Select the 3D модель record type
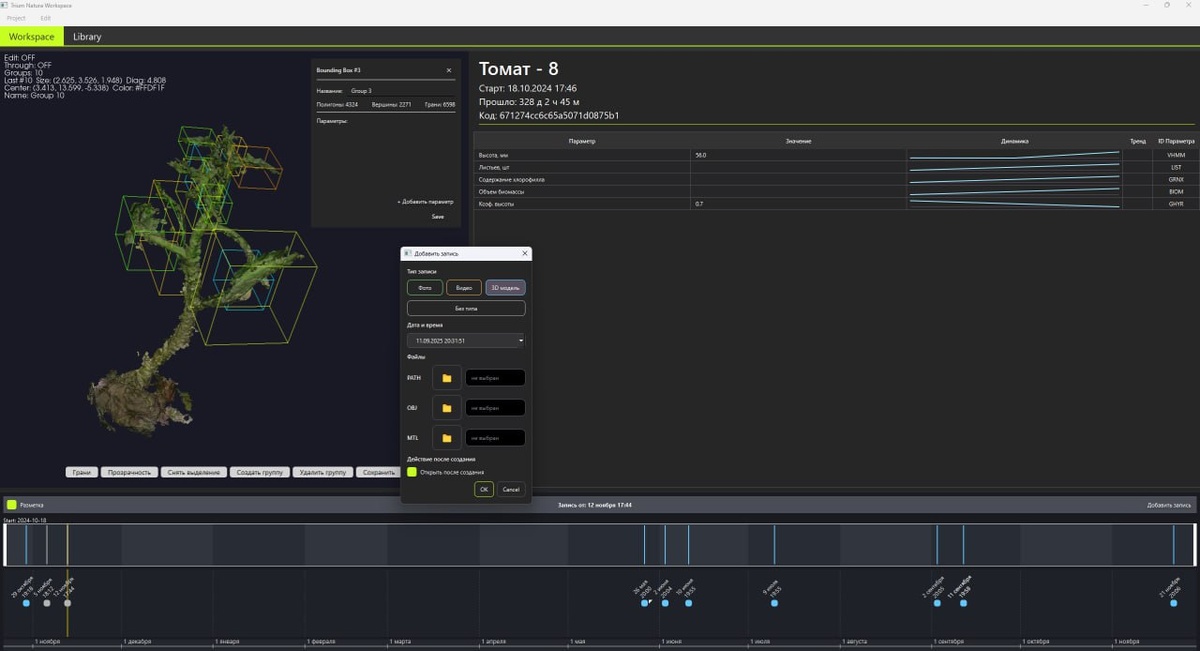 click(505, 287)
